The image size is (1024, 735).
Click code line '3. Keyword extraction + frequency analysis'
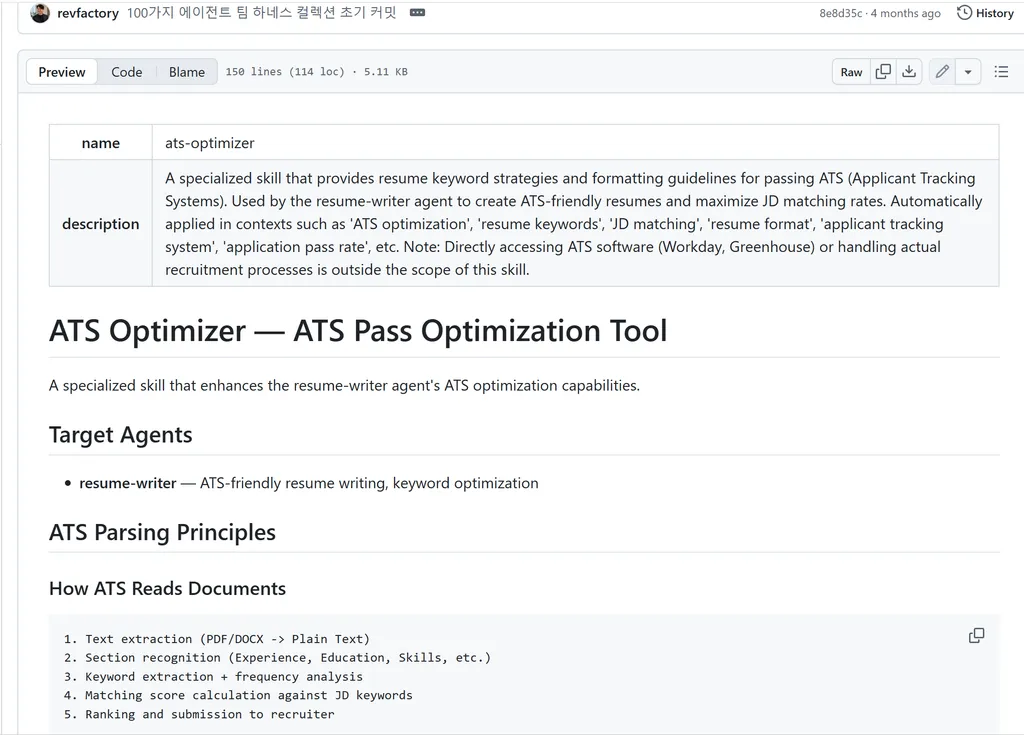click(x=213, y=677)
